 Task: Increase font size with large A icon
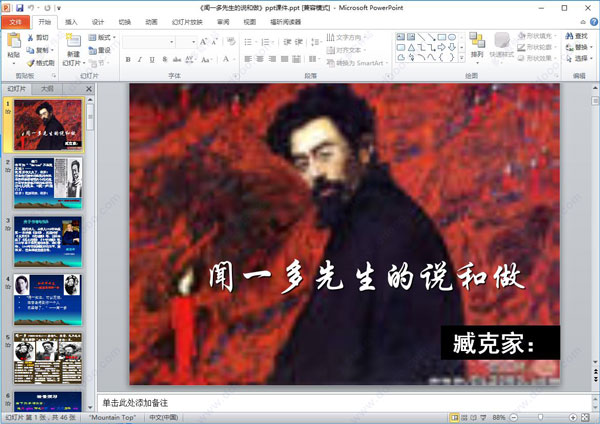click(x=204, y=42)
